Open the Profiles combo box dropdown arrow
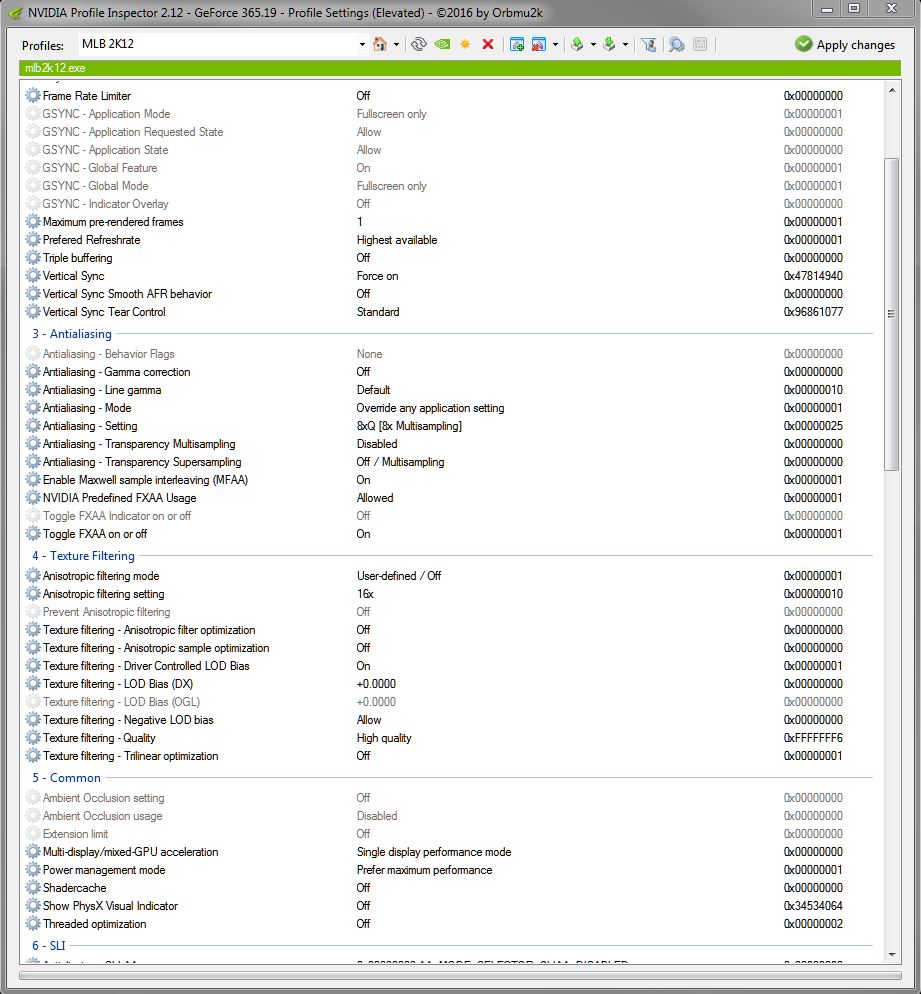This screenshot has height=994, width=921. click(362, 44)
